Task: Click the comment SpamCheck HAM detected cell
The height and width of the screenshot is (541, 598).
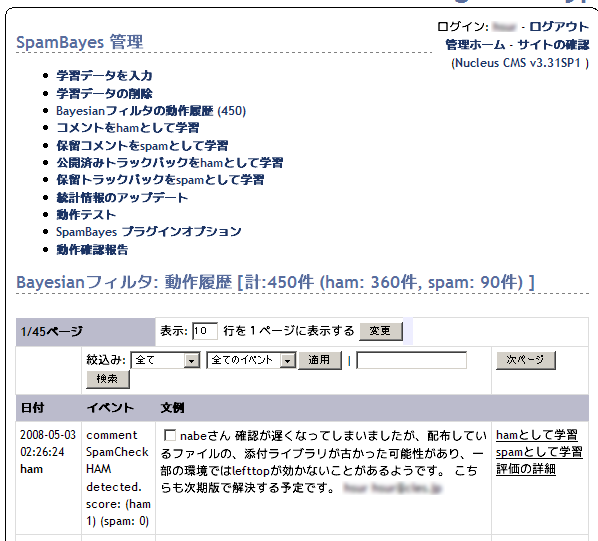Action: point(118,478)
